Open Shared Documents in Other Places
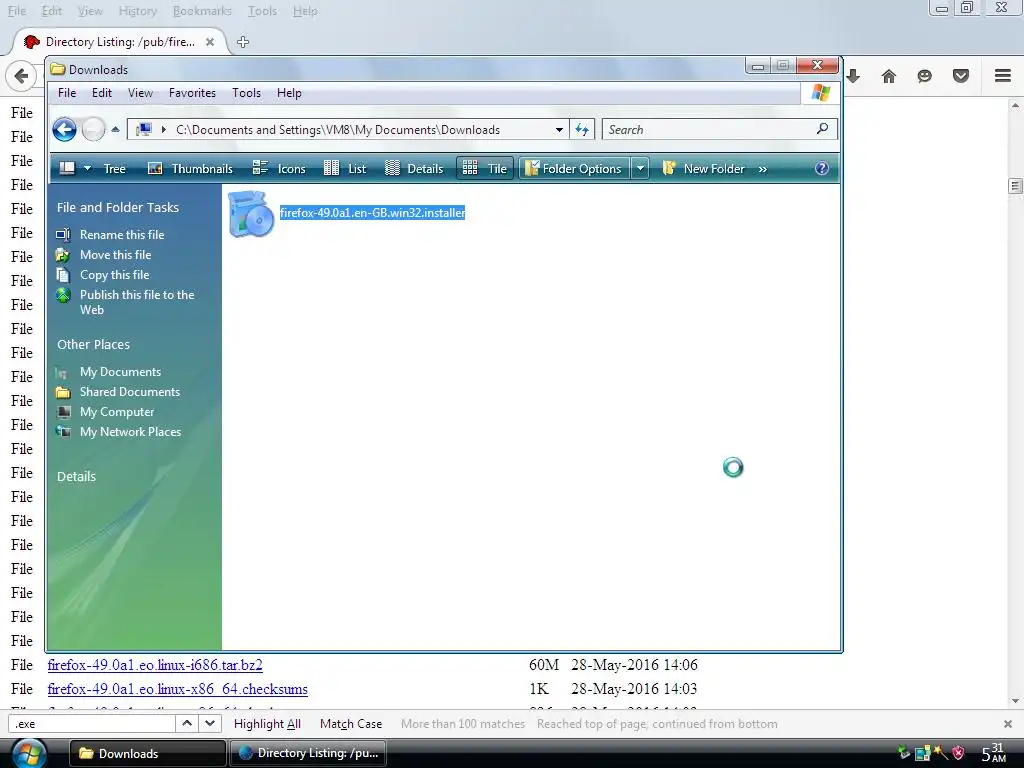This screenshot has height=768, width=1024. [129, 392]
